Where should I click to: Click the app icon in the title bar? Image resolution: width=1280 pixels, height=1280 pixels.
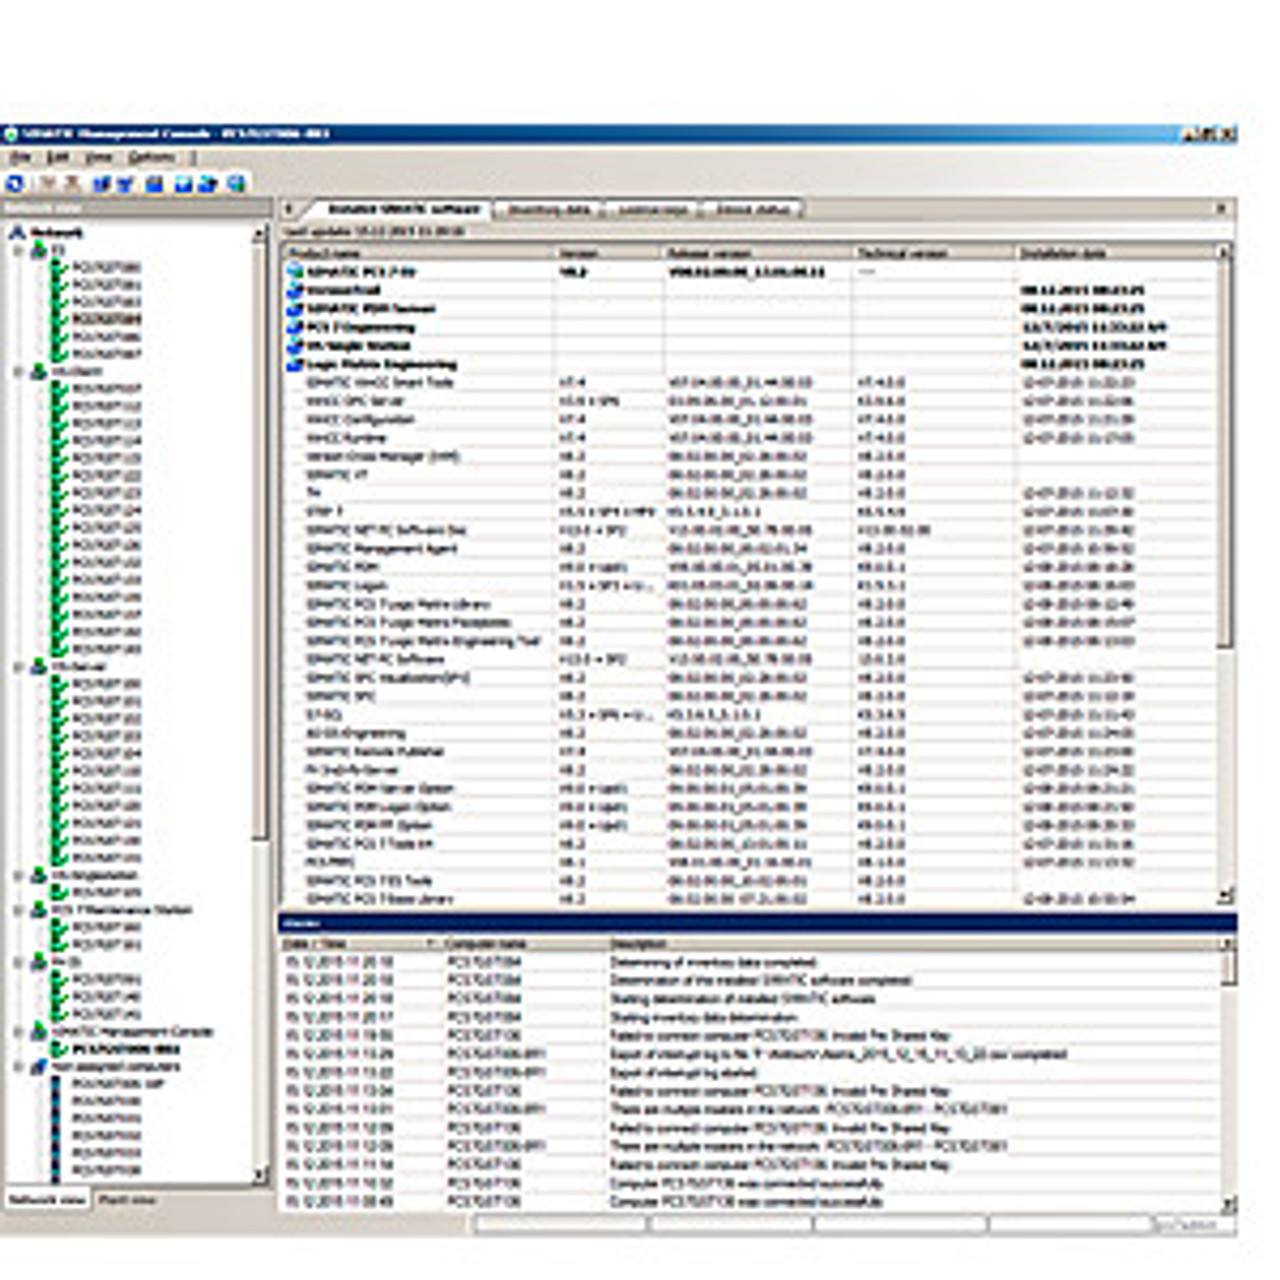click(11, 134)
